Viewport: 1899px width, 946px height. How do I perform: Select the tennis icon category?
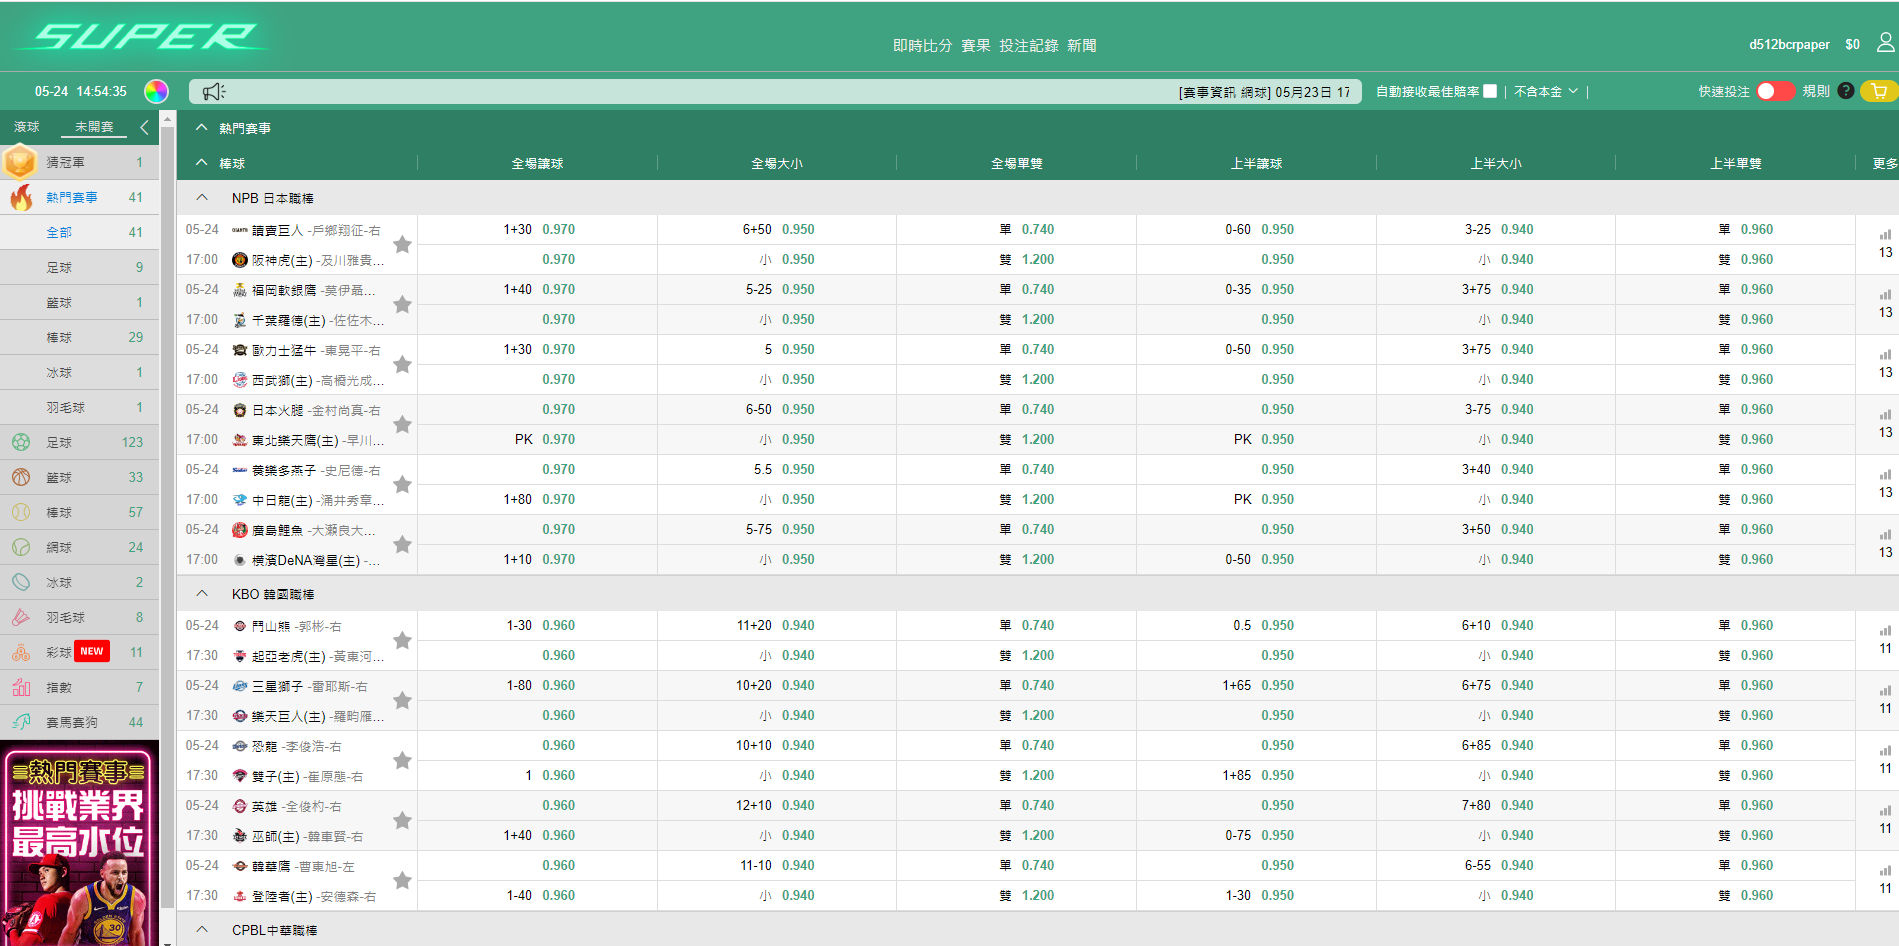click(x=21, y=547)
